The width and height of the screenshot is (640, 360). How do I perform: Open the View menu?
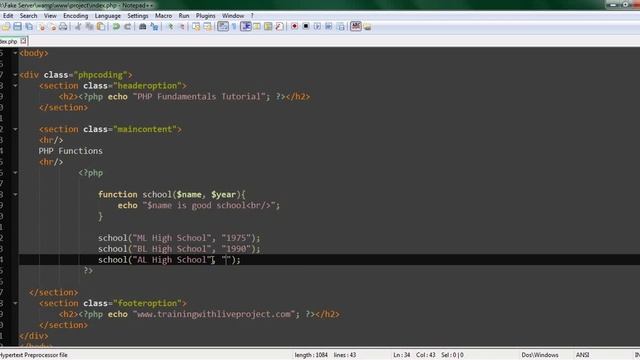[x=50, y=16]
